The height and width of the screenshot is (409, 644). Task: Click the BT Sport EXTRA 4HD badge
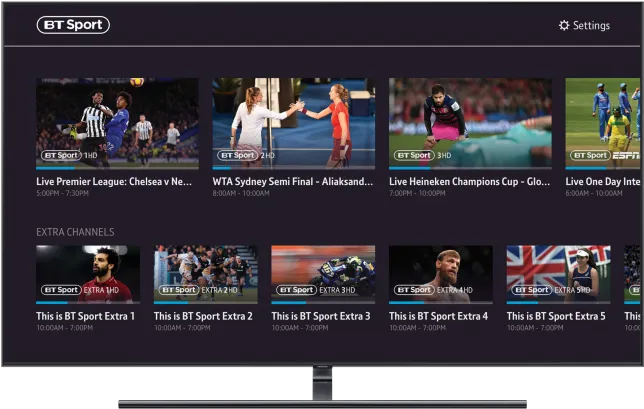(433, 290)
